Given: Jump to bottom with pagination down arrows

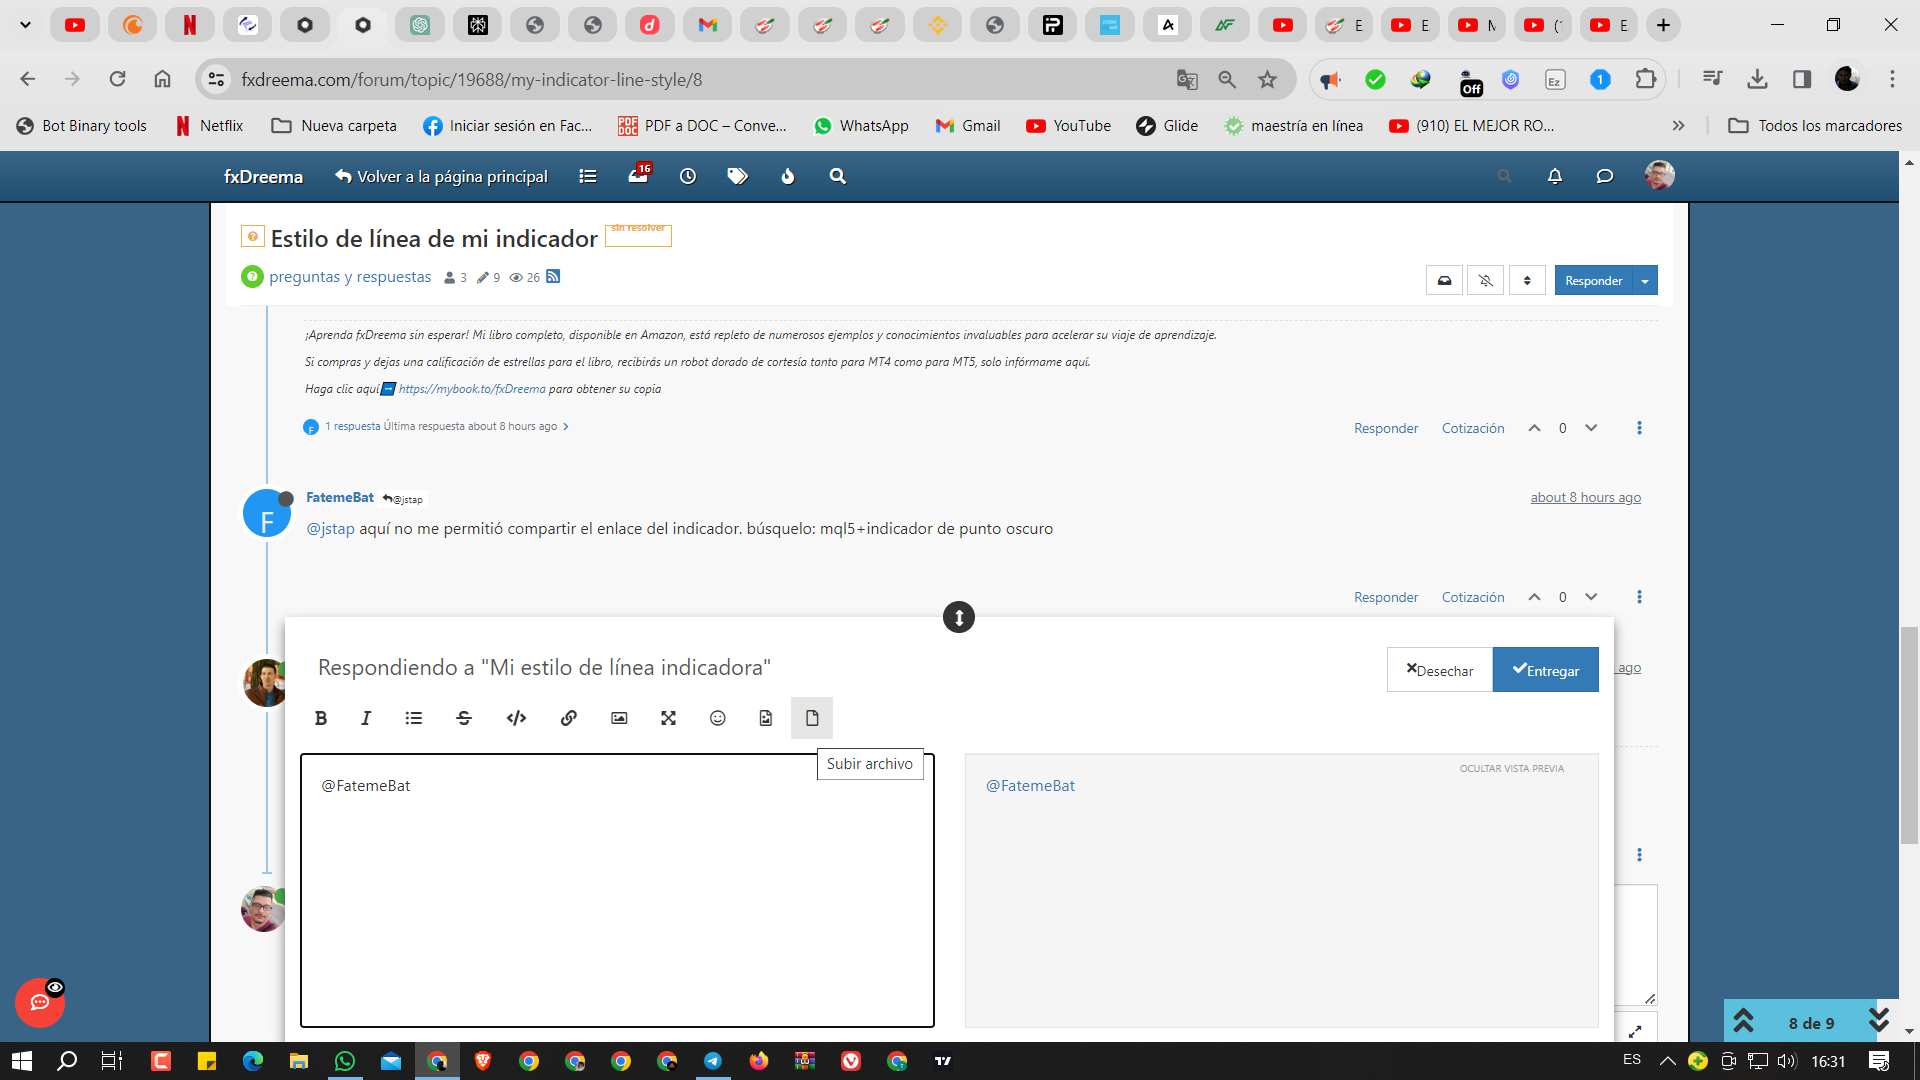Looking at the screenshot, I should (x=1879, y=1021).
